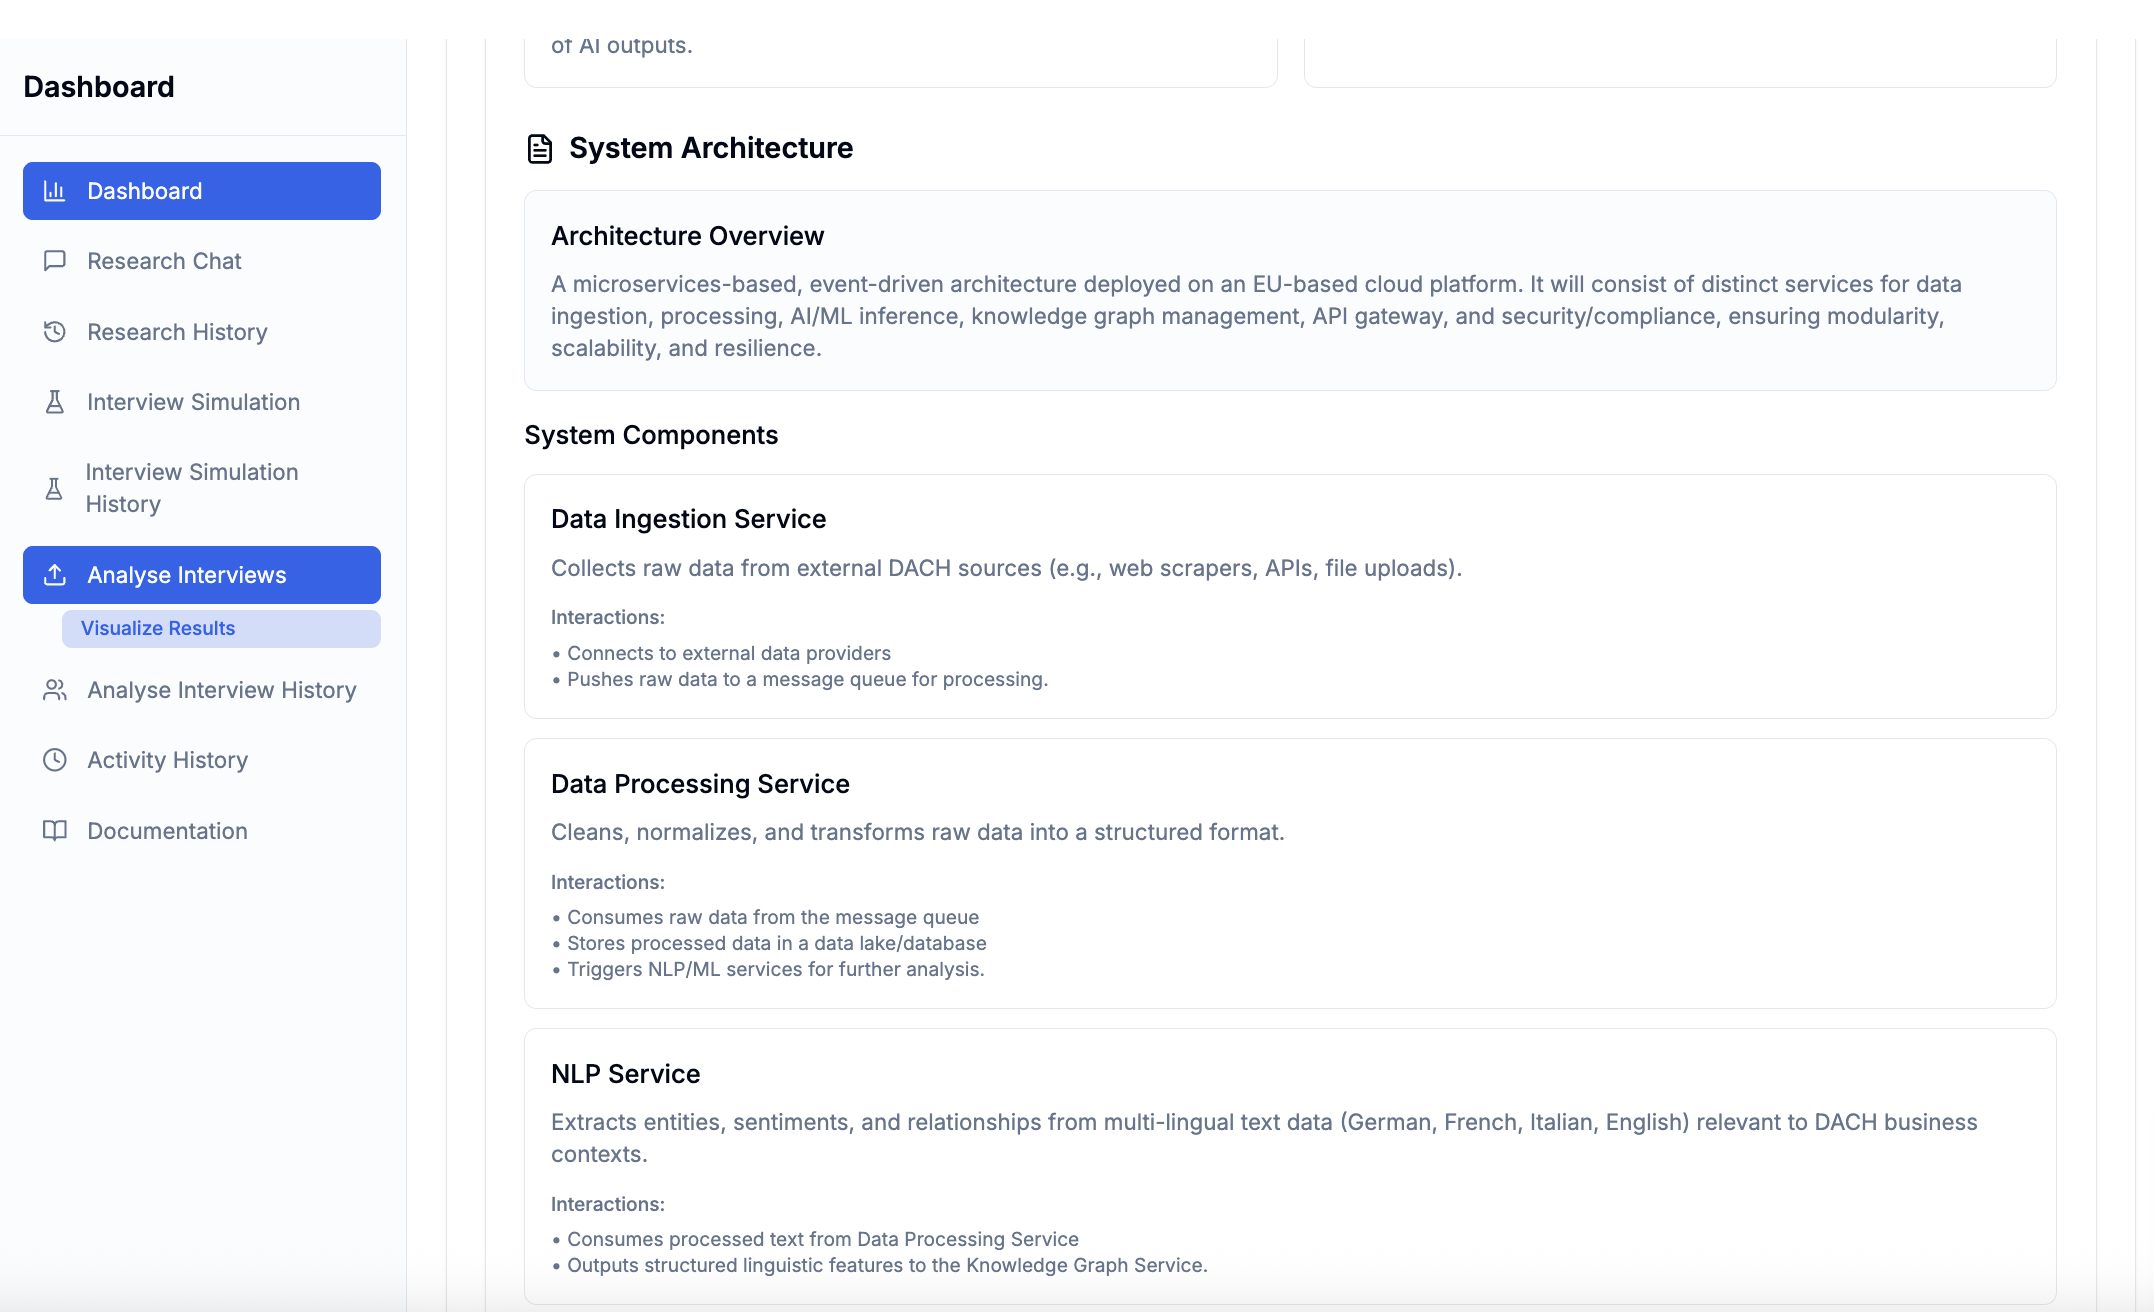Click the System Architecture document icon
2154x1312 pixels.
539,148
